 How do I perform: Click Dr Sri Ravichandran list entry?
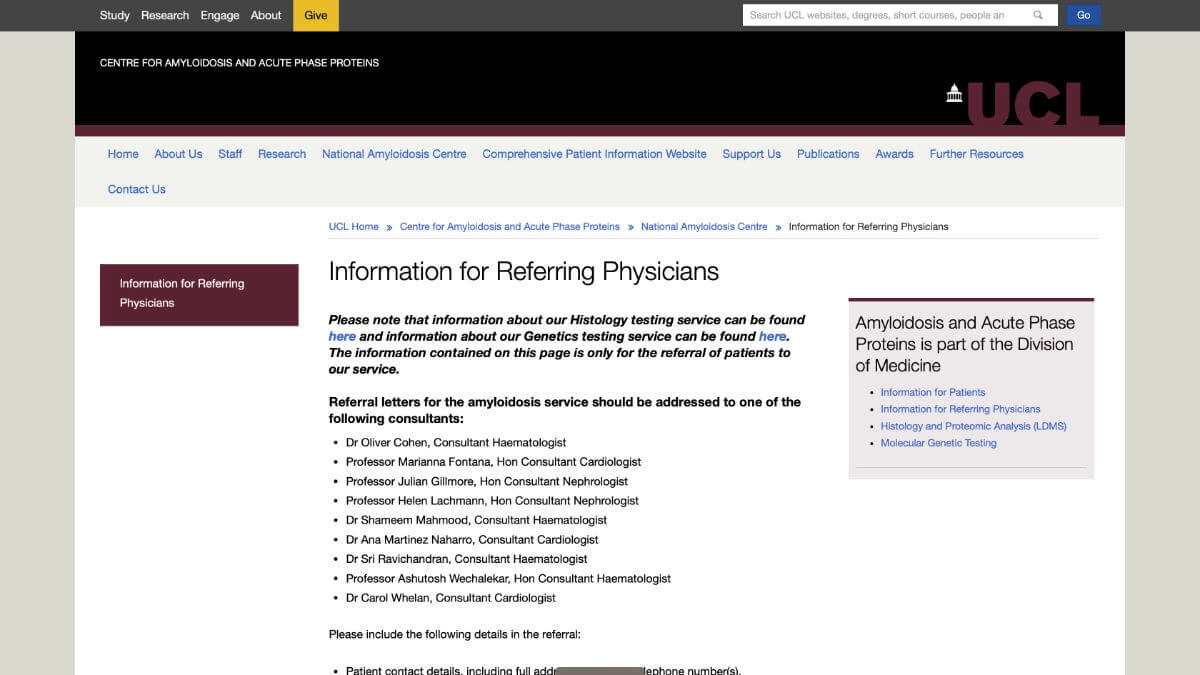point(466,560)
